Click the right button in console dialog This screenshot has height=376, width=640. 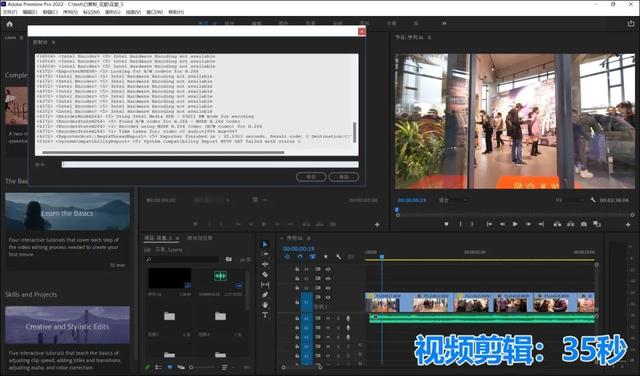[x=344, y=177]
